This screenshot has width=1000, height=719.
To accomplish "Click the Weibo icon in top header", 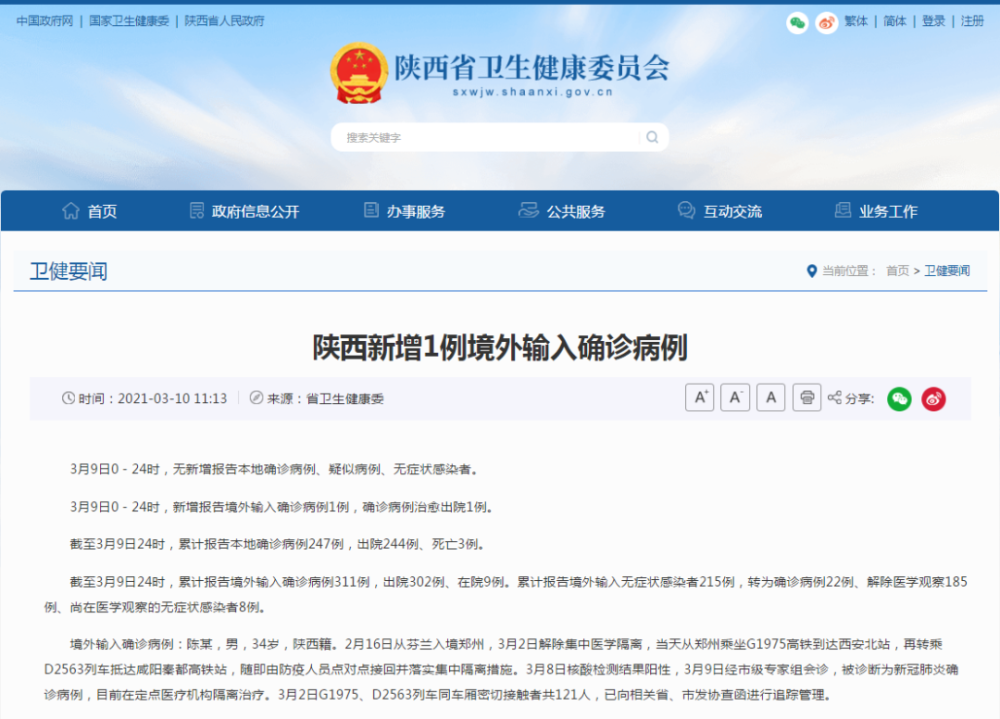I will point(826,22).
